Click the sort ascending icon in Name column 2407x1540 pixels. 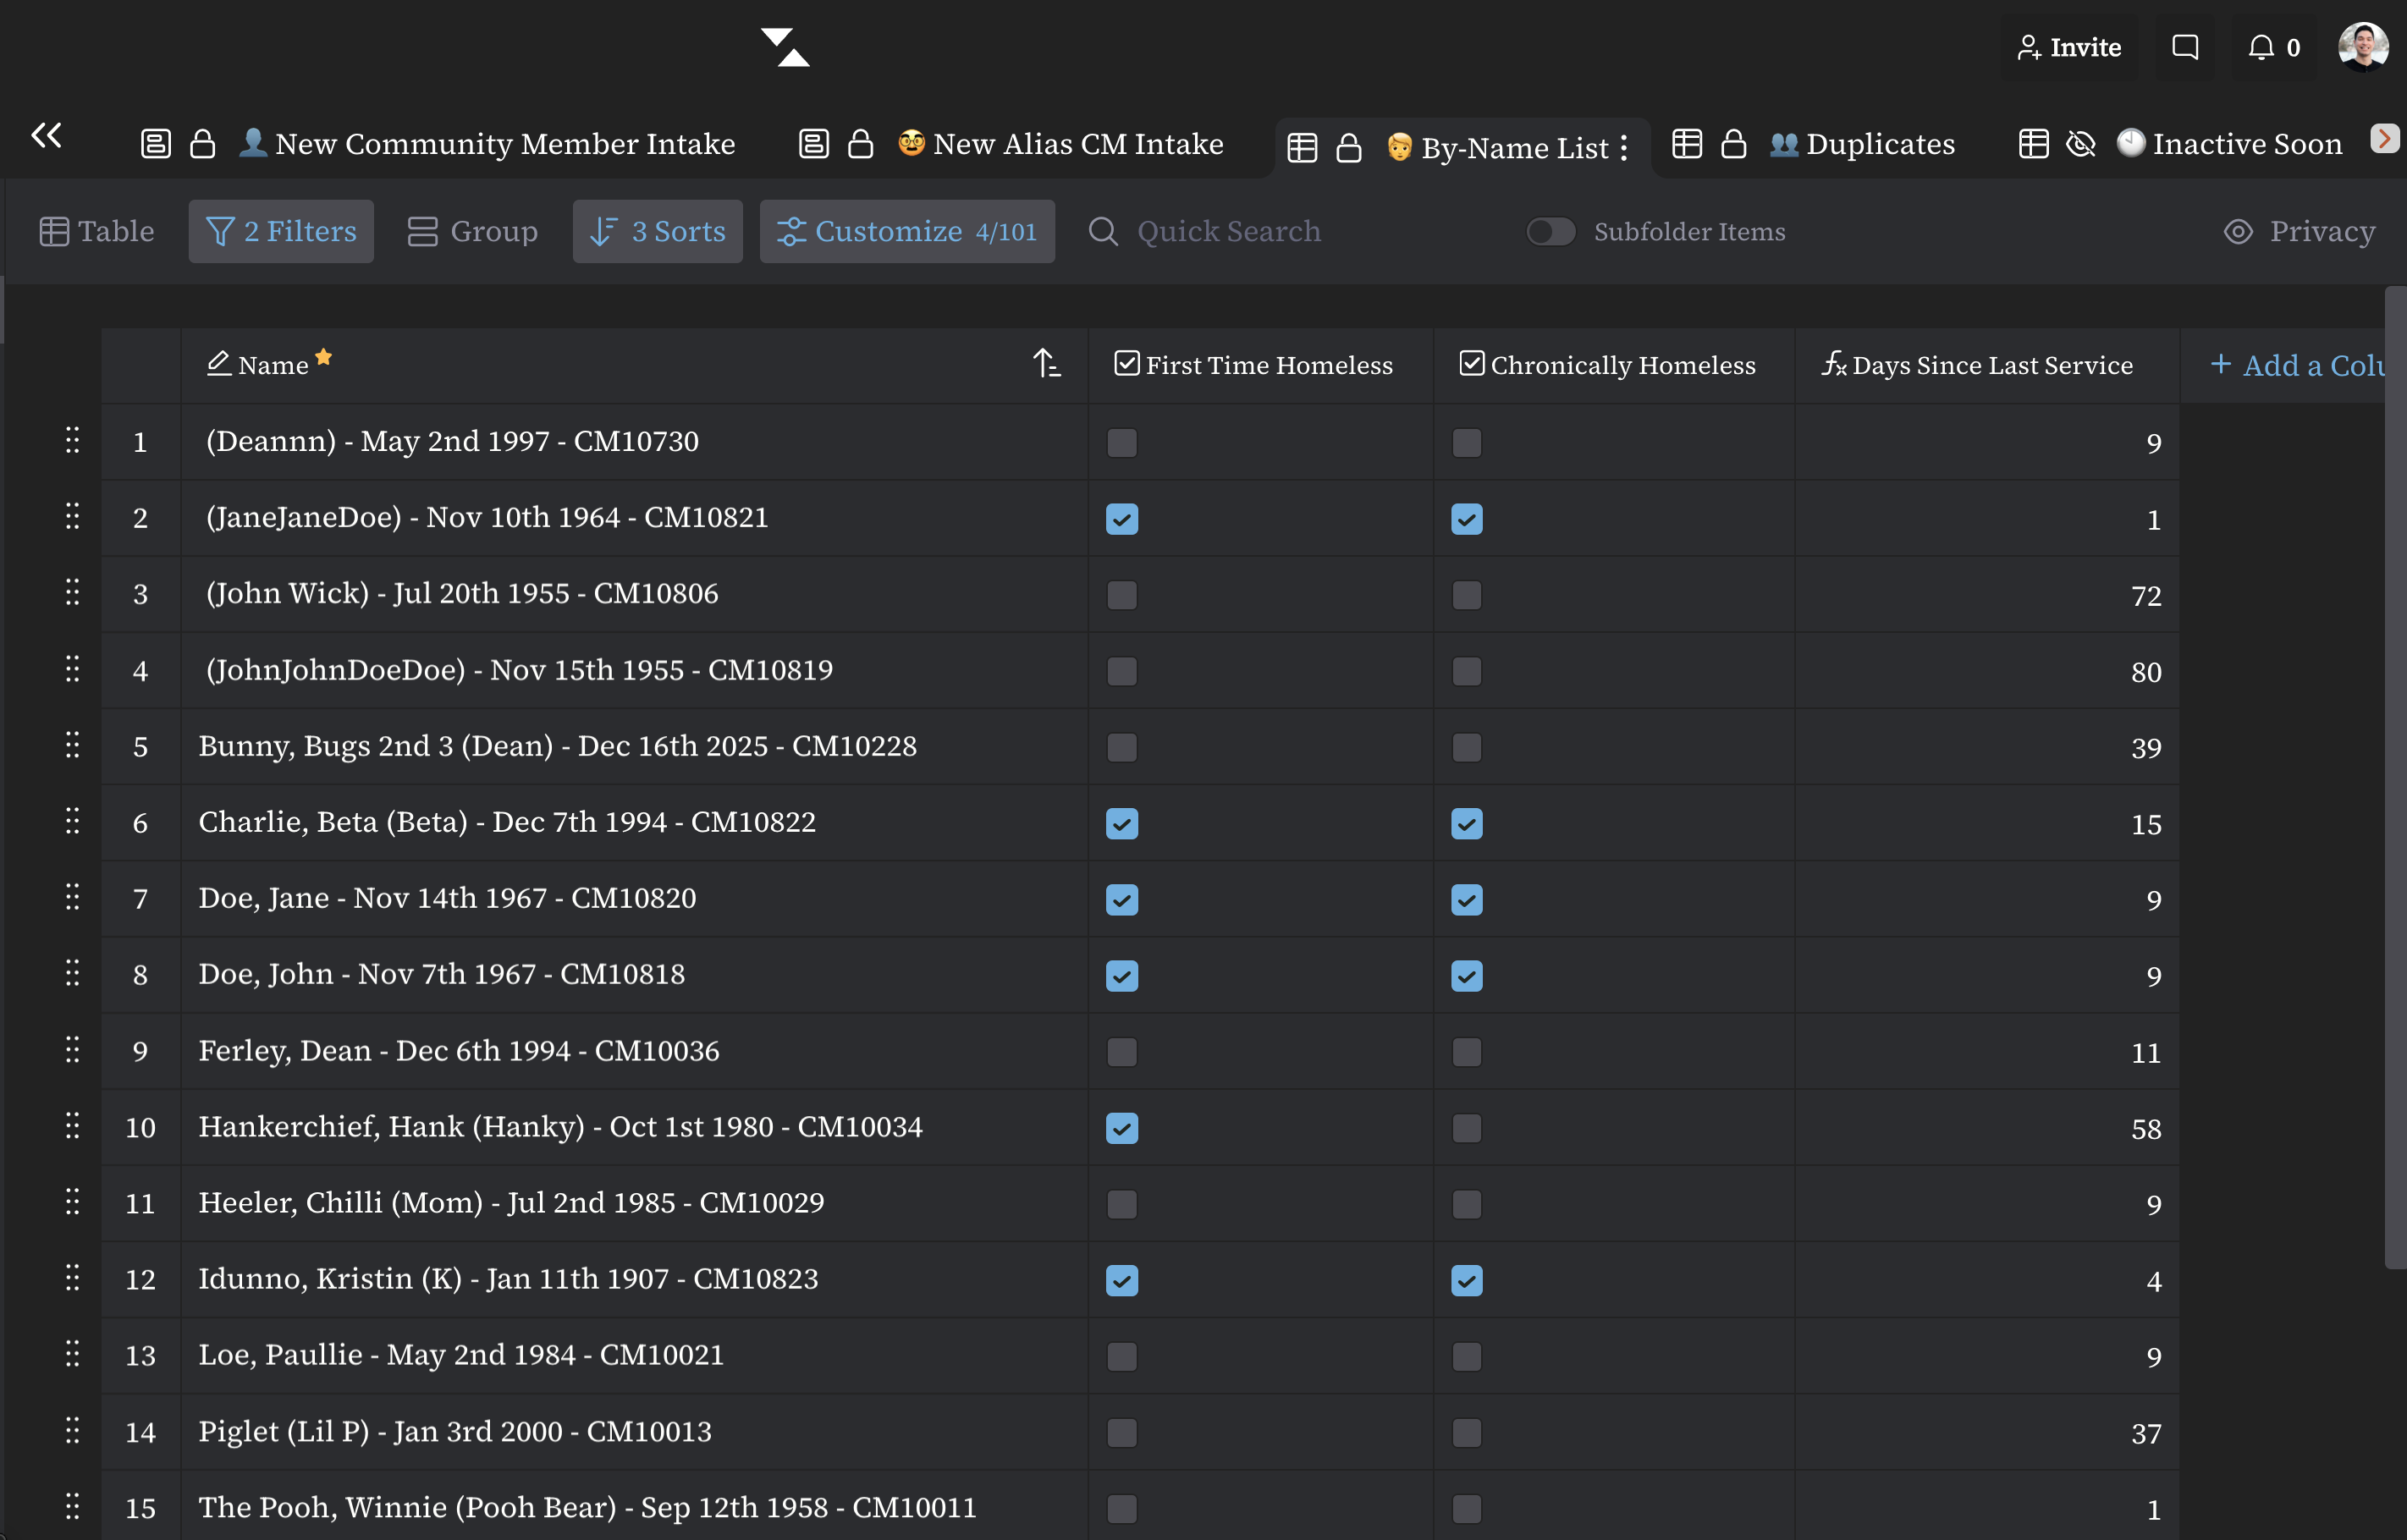coord(1046,364)
